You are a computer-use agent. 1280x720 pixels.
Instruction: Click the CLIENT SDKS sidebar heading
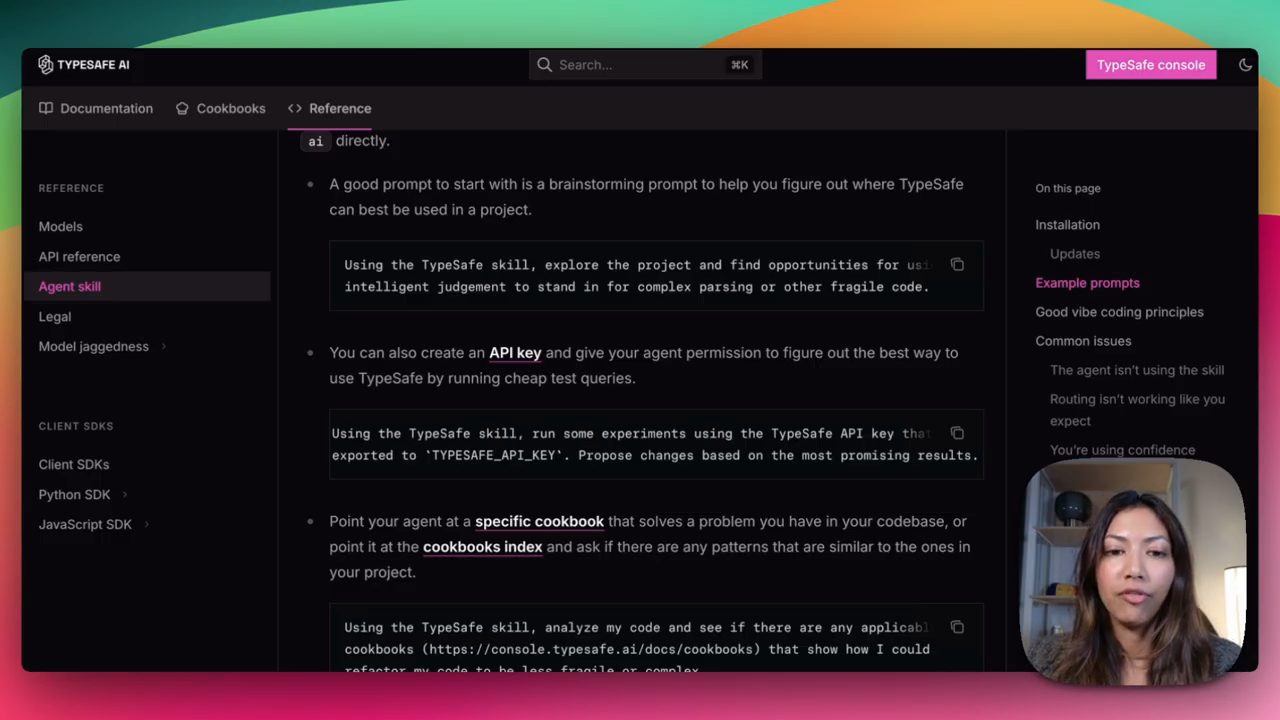[x=76, y=426]
